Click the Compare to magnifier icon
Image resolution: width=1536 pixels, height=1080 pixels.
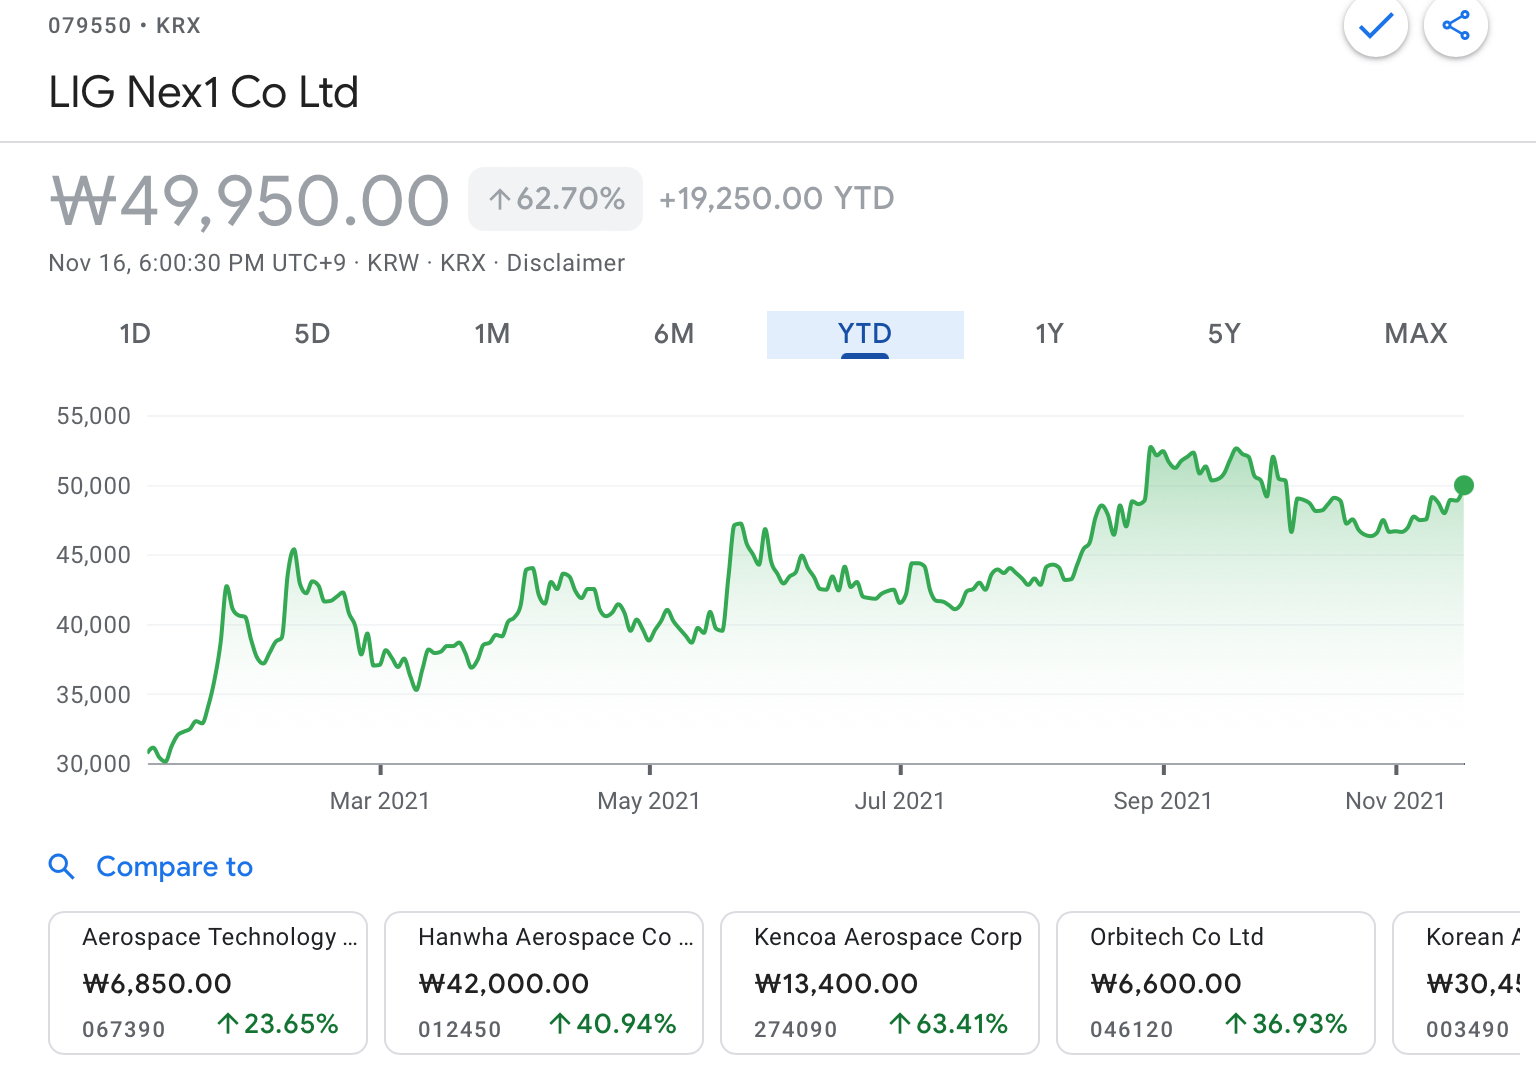coord(62,866)
